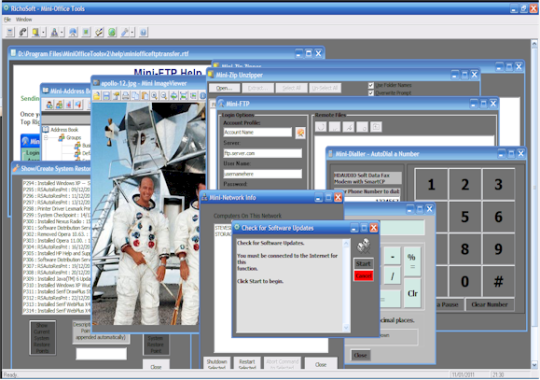
Task: Copy image in Mini ImageViewer toolbar
Action: point(135,96)
